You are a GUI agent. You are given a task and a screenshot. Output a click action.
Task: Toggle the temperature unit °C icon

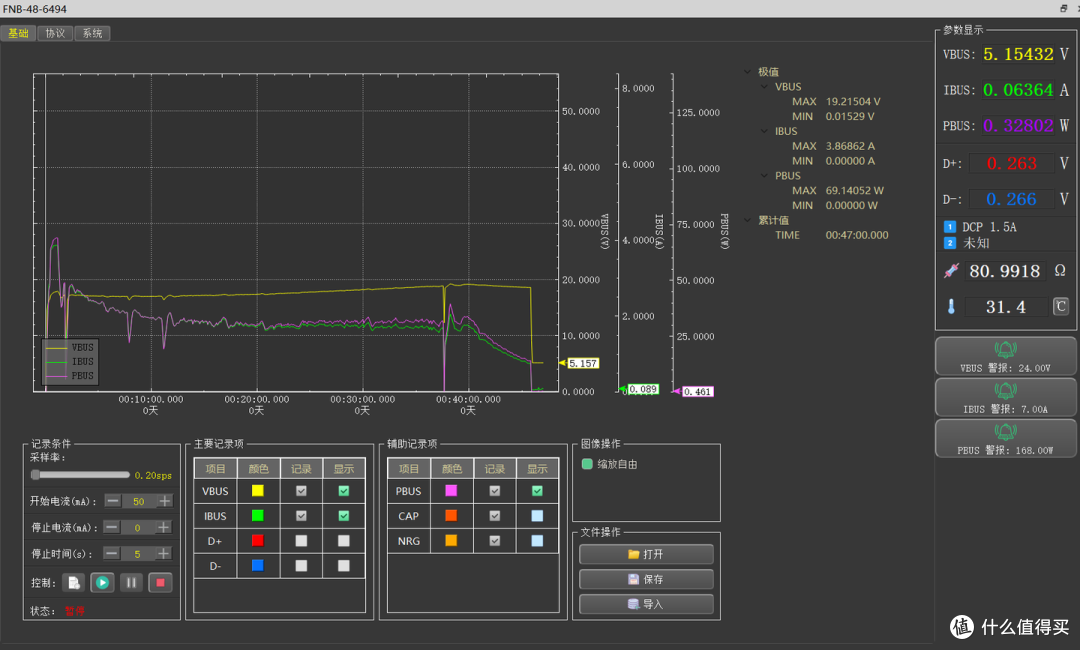(1061, 306)
